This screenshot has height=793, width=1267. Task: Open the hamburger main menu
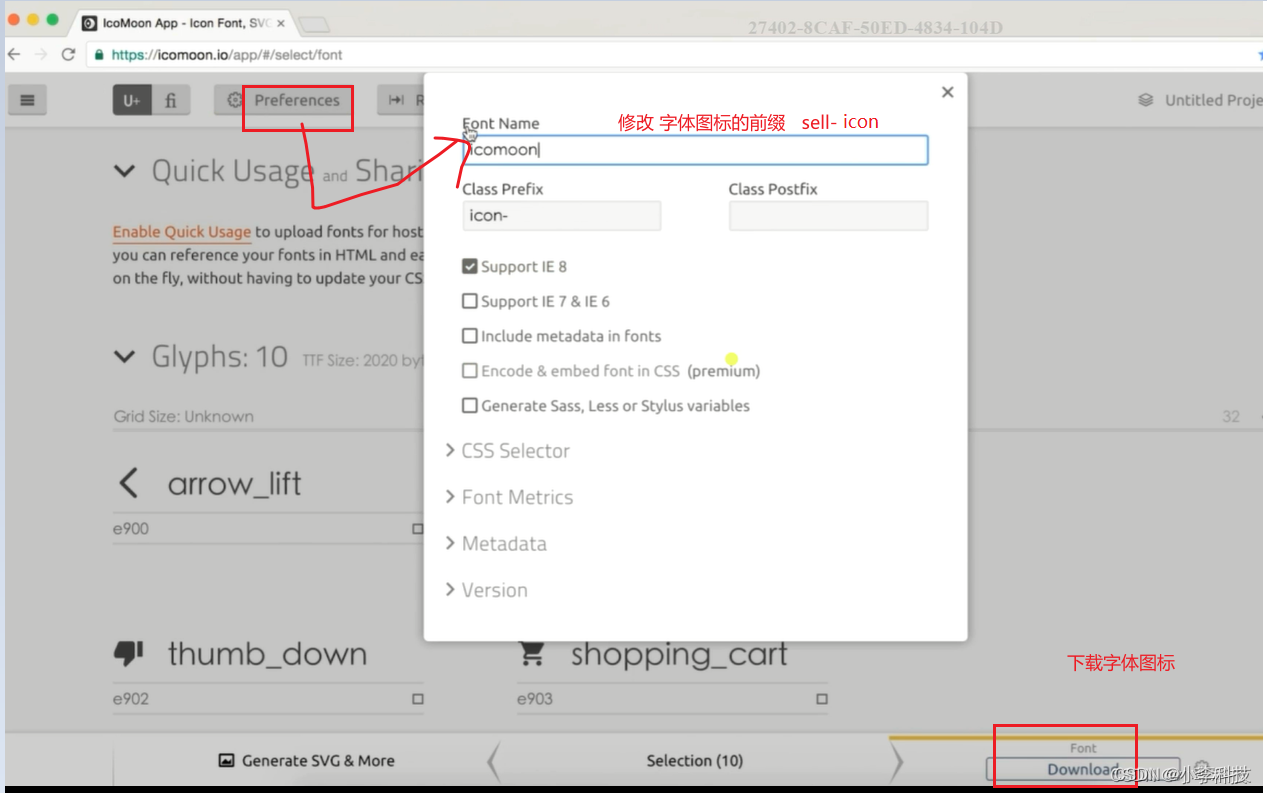click(x=27, y=100)
